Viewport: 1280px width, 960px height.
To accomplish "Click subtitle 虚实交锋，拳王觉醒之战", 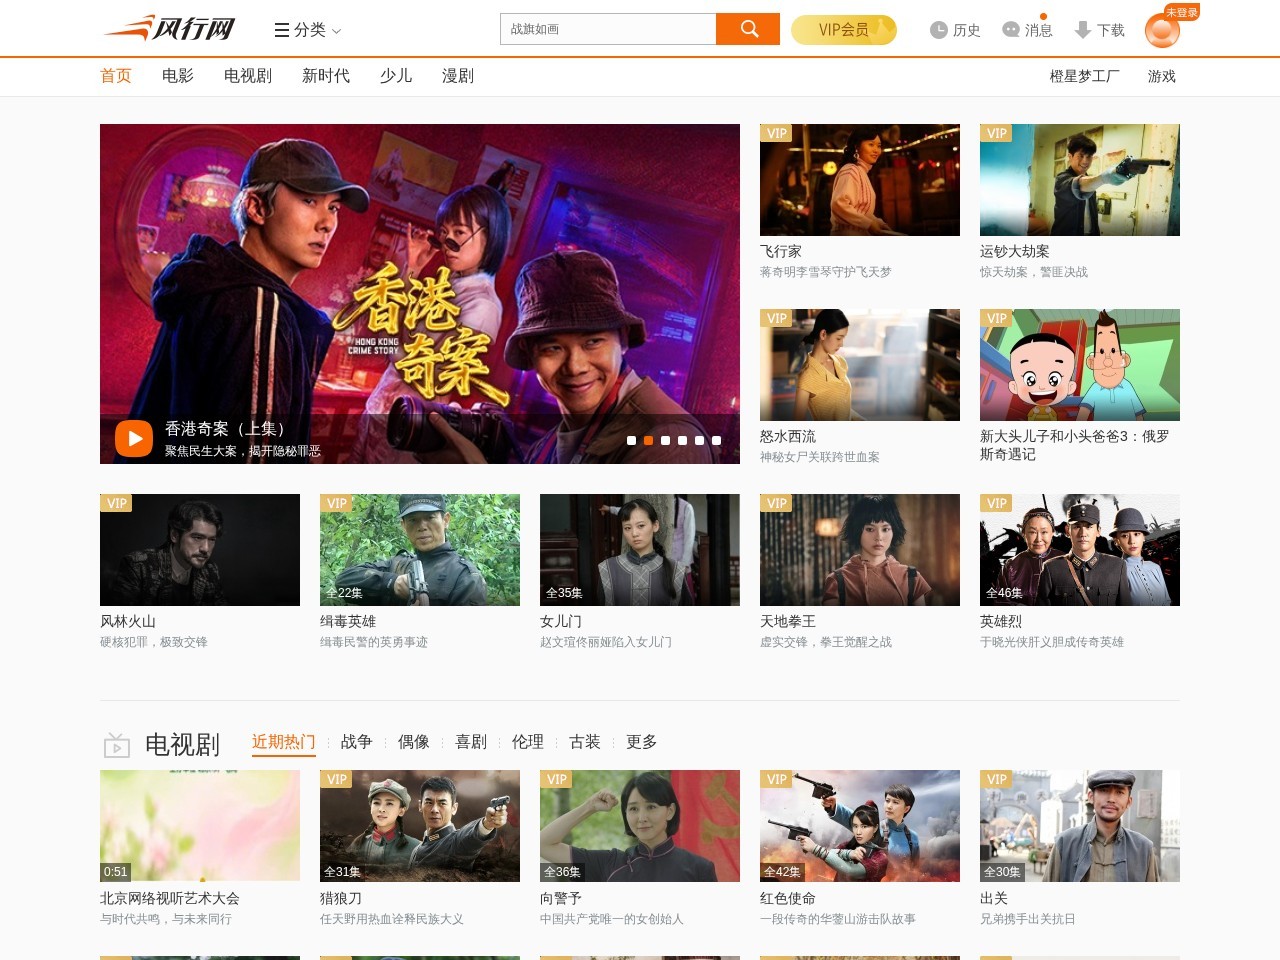I will tap(826, 642).
